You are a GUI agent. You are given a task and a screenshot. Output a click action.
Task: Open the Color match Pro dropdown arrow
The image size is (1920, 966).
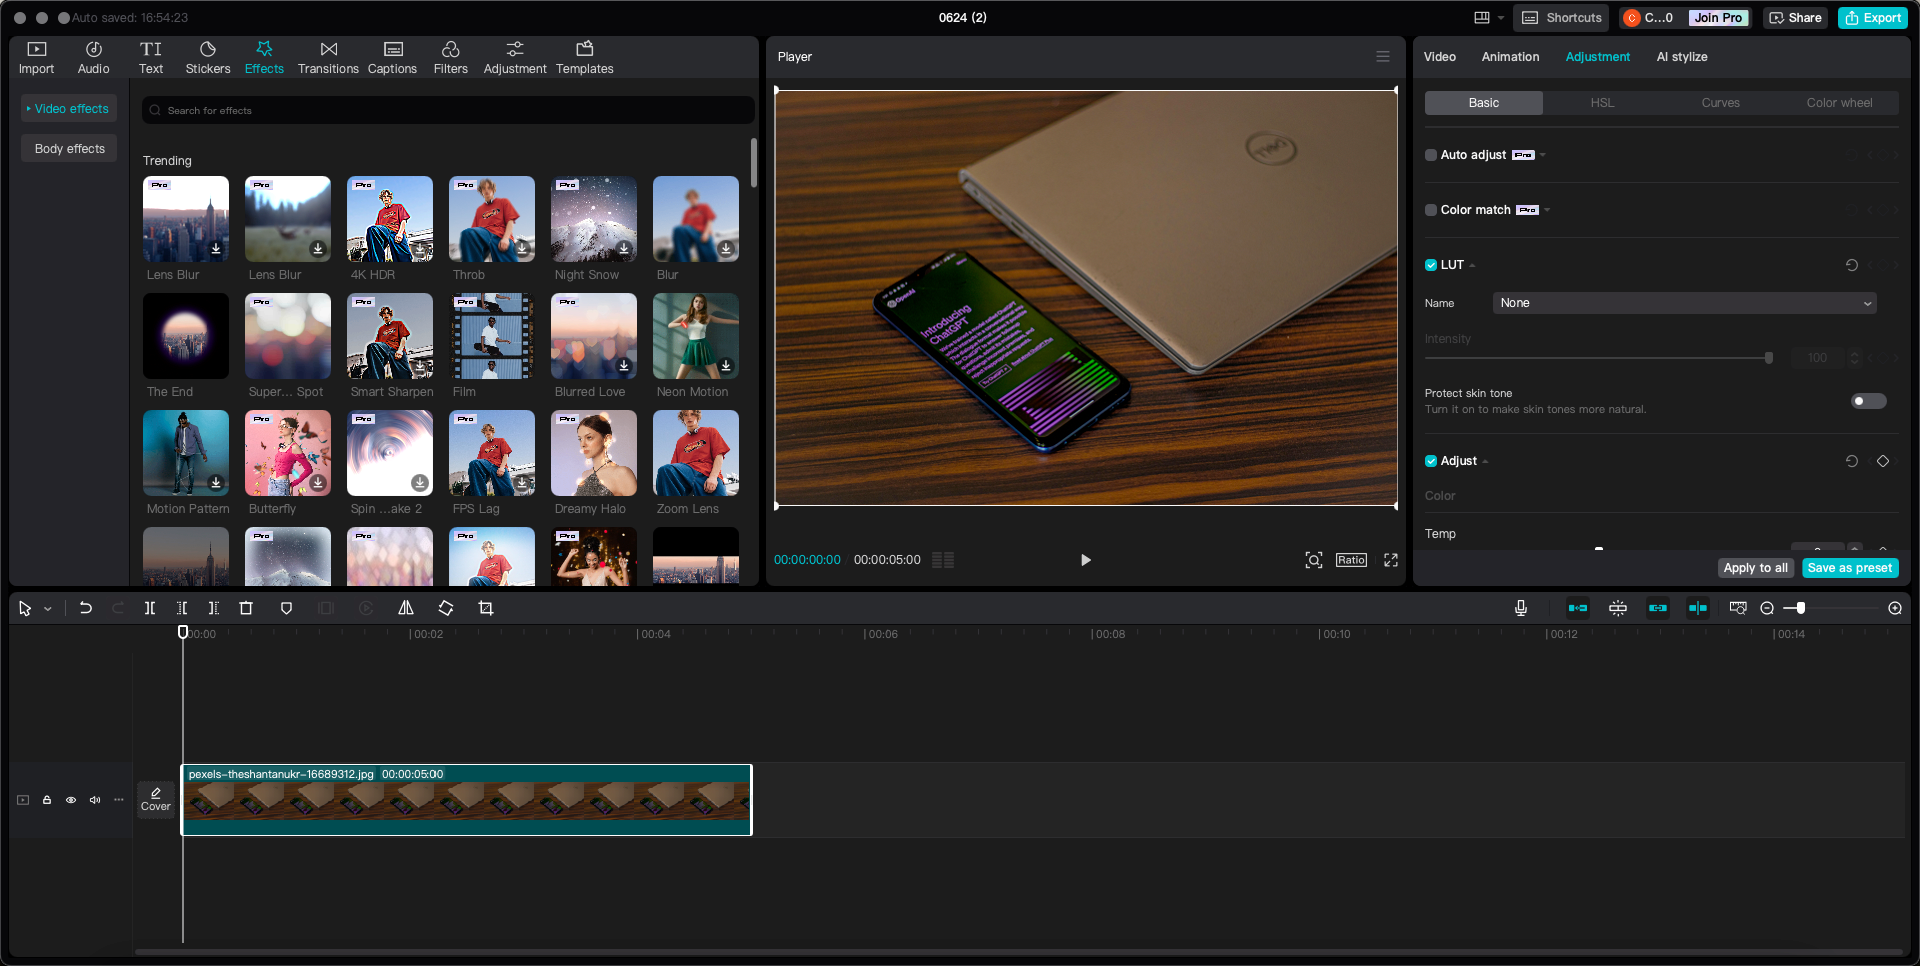(x=1547, y=210)
